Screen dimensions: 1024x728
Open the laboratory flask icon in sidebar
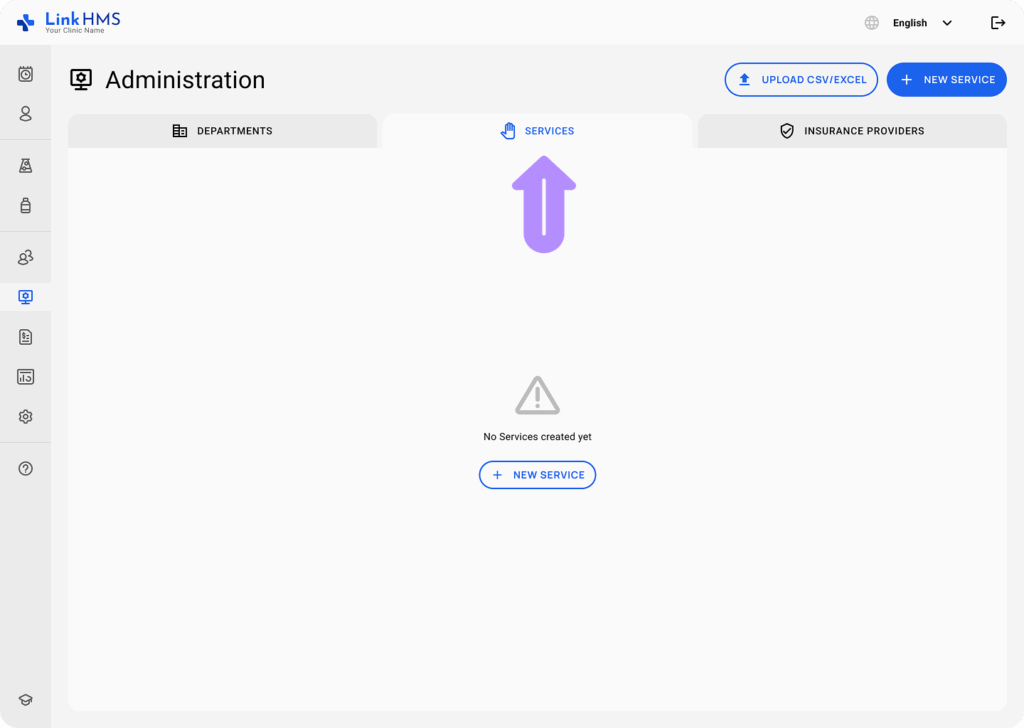click(26, 166)
